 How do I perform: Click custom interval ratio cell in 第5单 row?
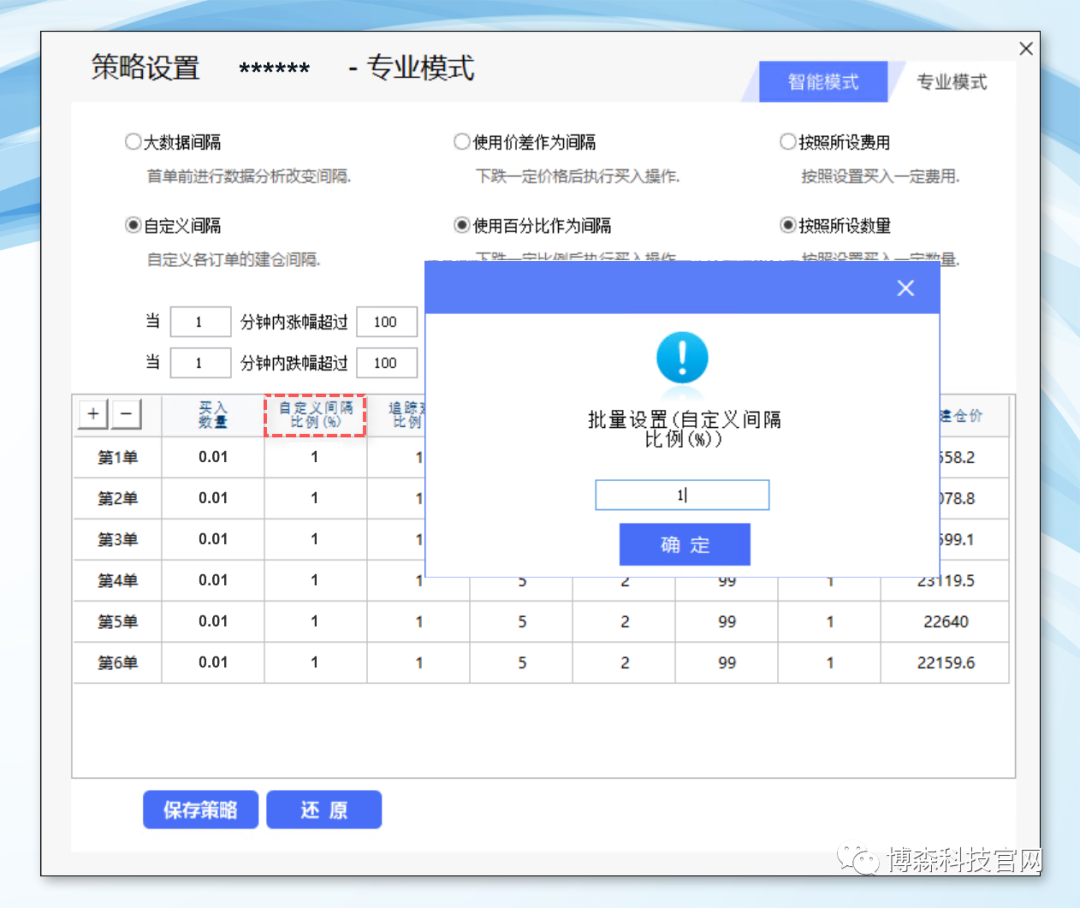tap(315, 621)
